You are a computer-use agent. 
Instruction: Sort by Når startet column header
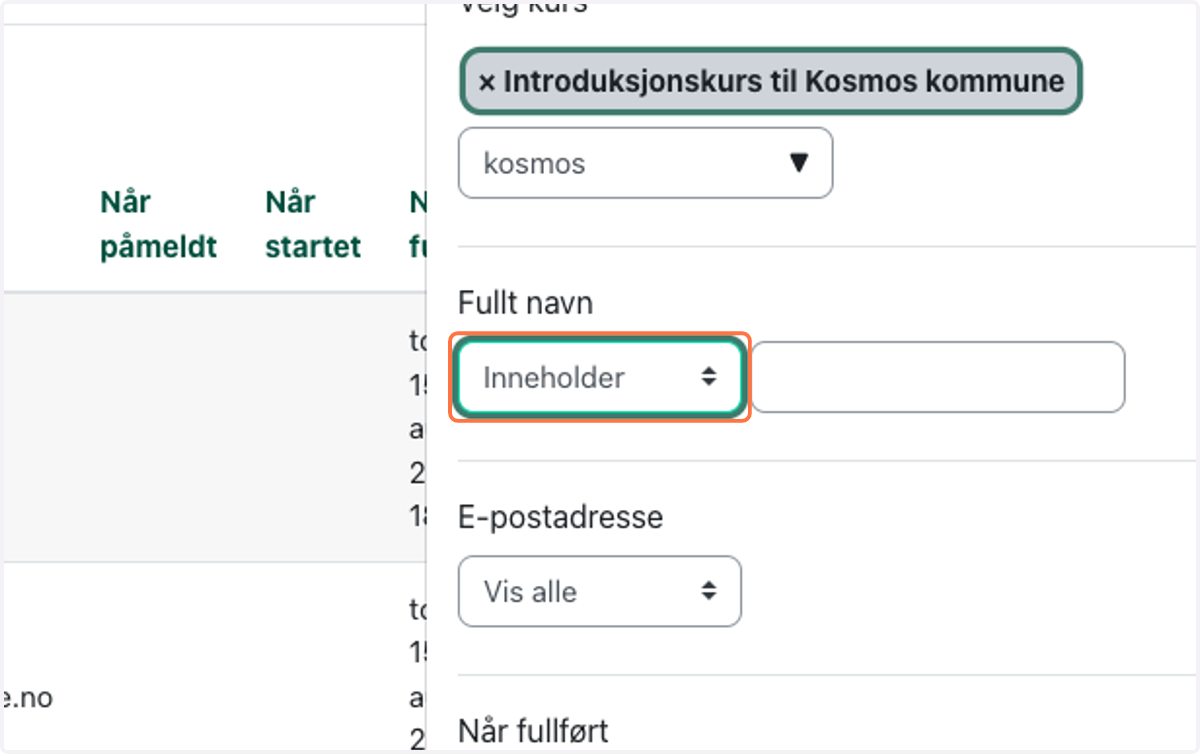click(x=313, y=224)
